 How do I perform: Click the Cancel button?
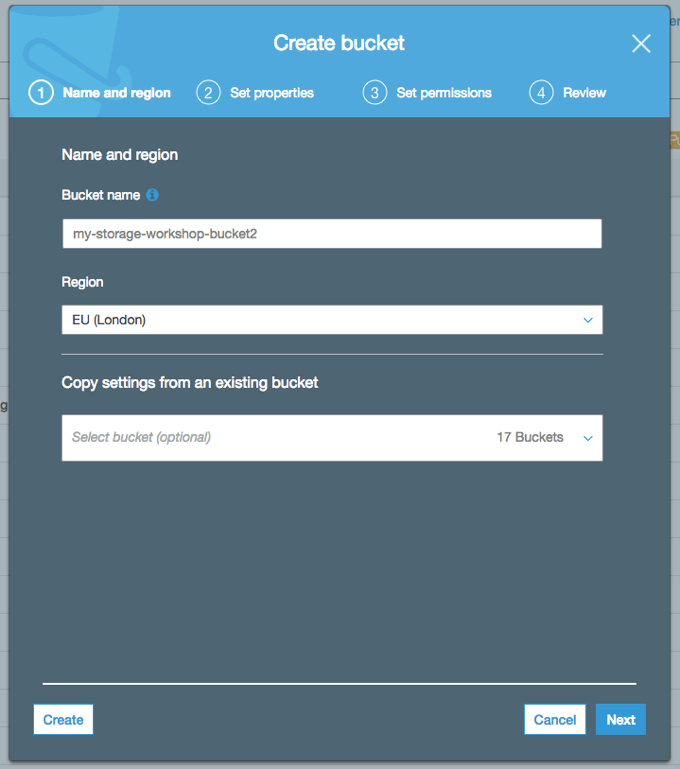tap(554, 719)
